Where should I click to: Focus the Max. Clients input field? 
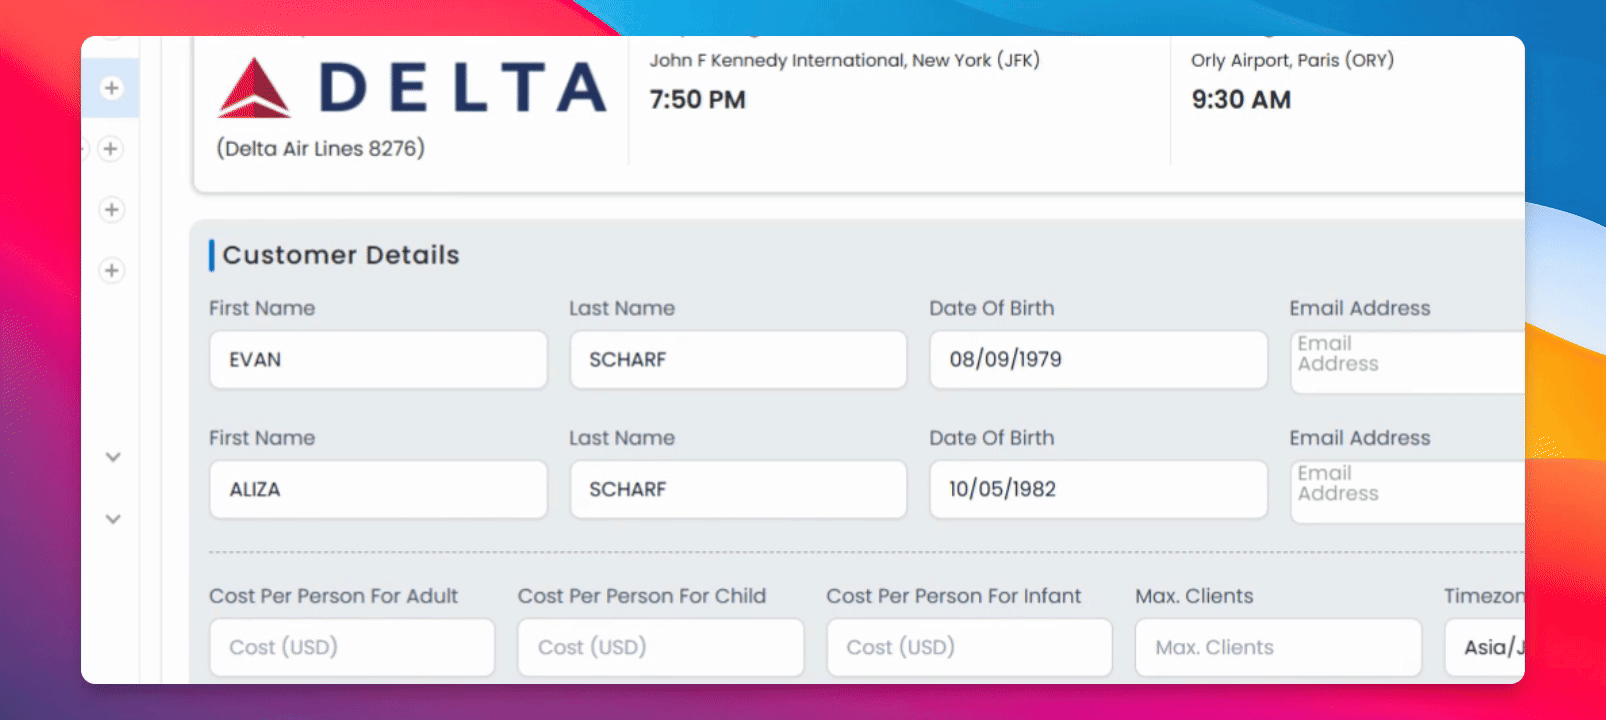[1278, 647]
